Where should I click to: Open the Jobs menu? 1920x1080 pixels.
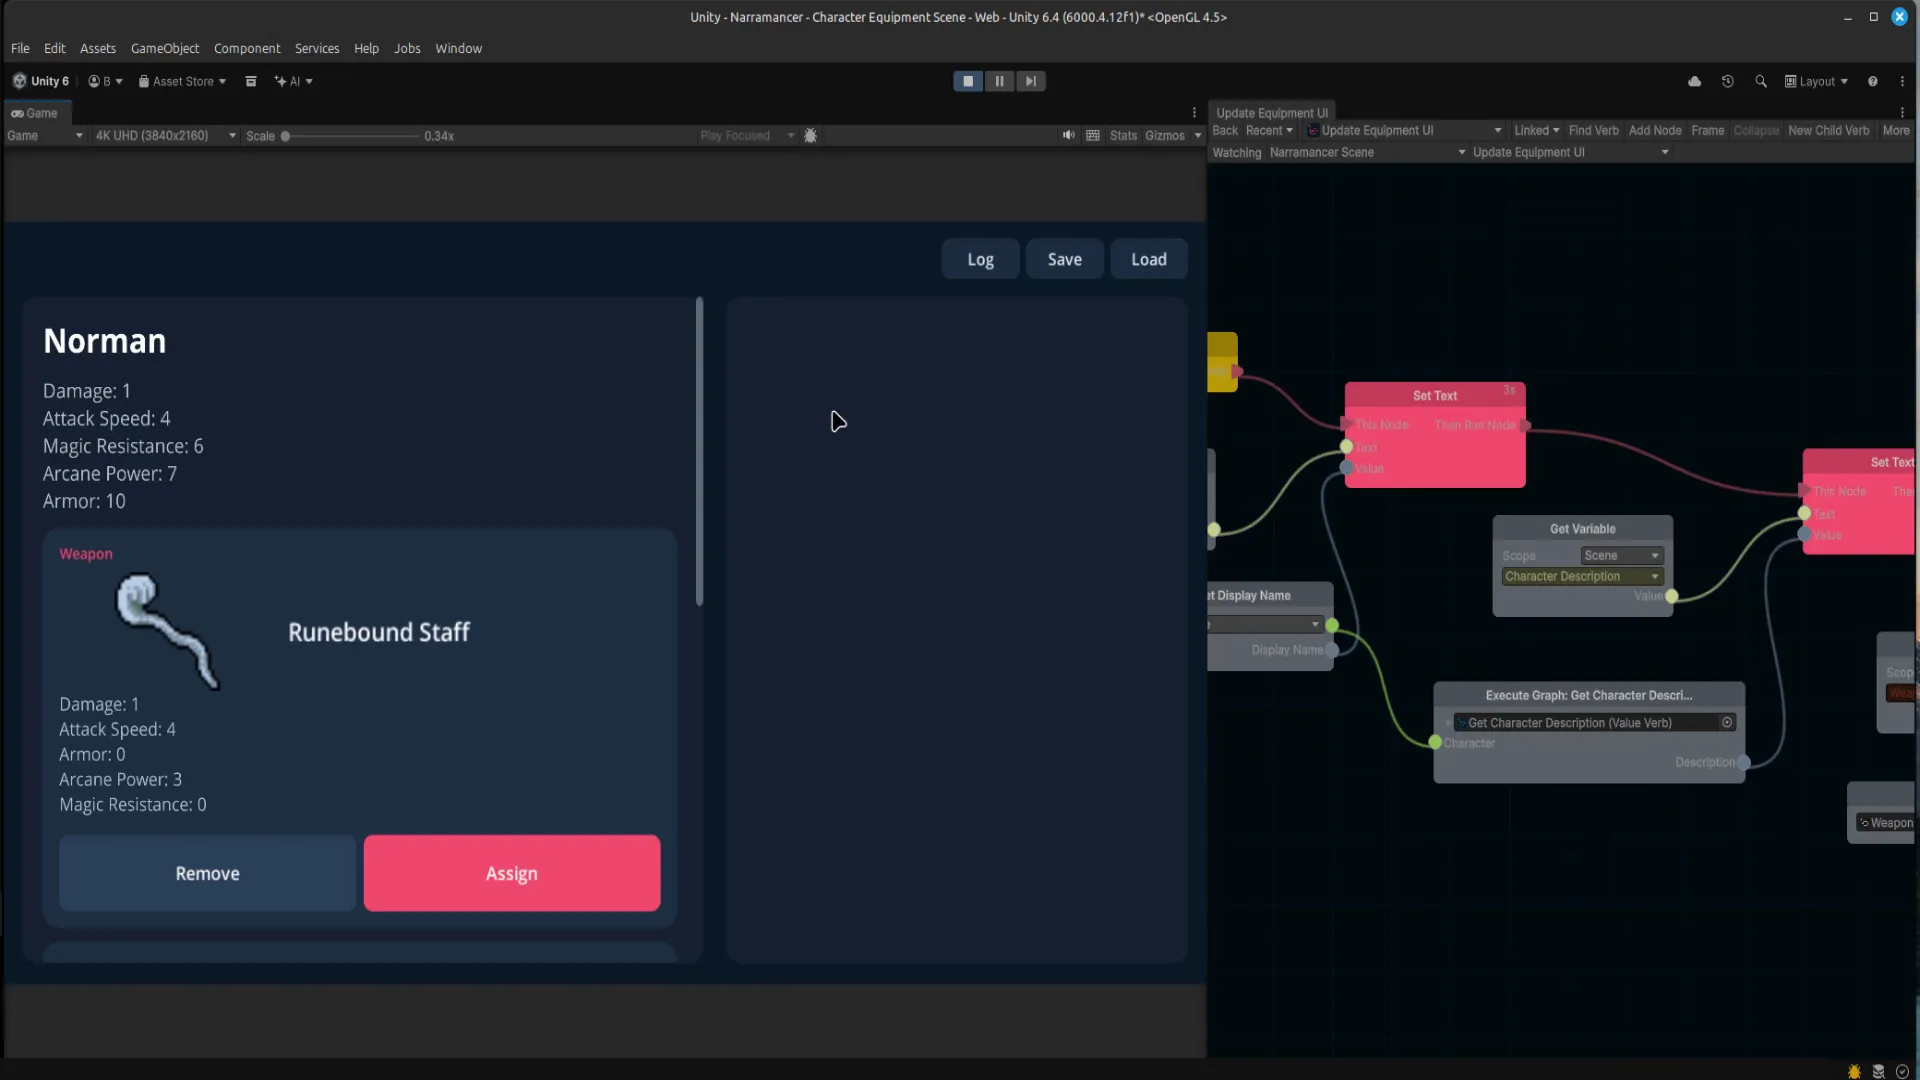pyautogui.click(x=407, y=48)
